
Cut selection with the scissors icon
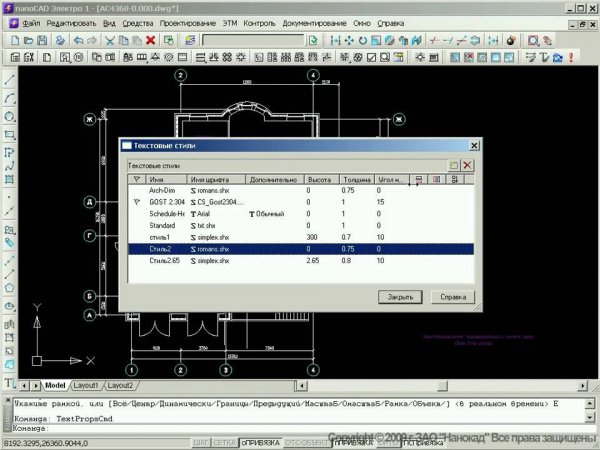tap(110, 40)
